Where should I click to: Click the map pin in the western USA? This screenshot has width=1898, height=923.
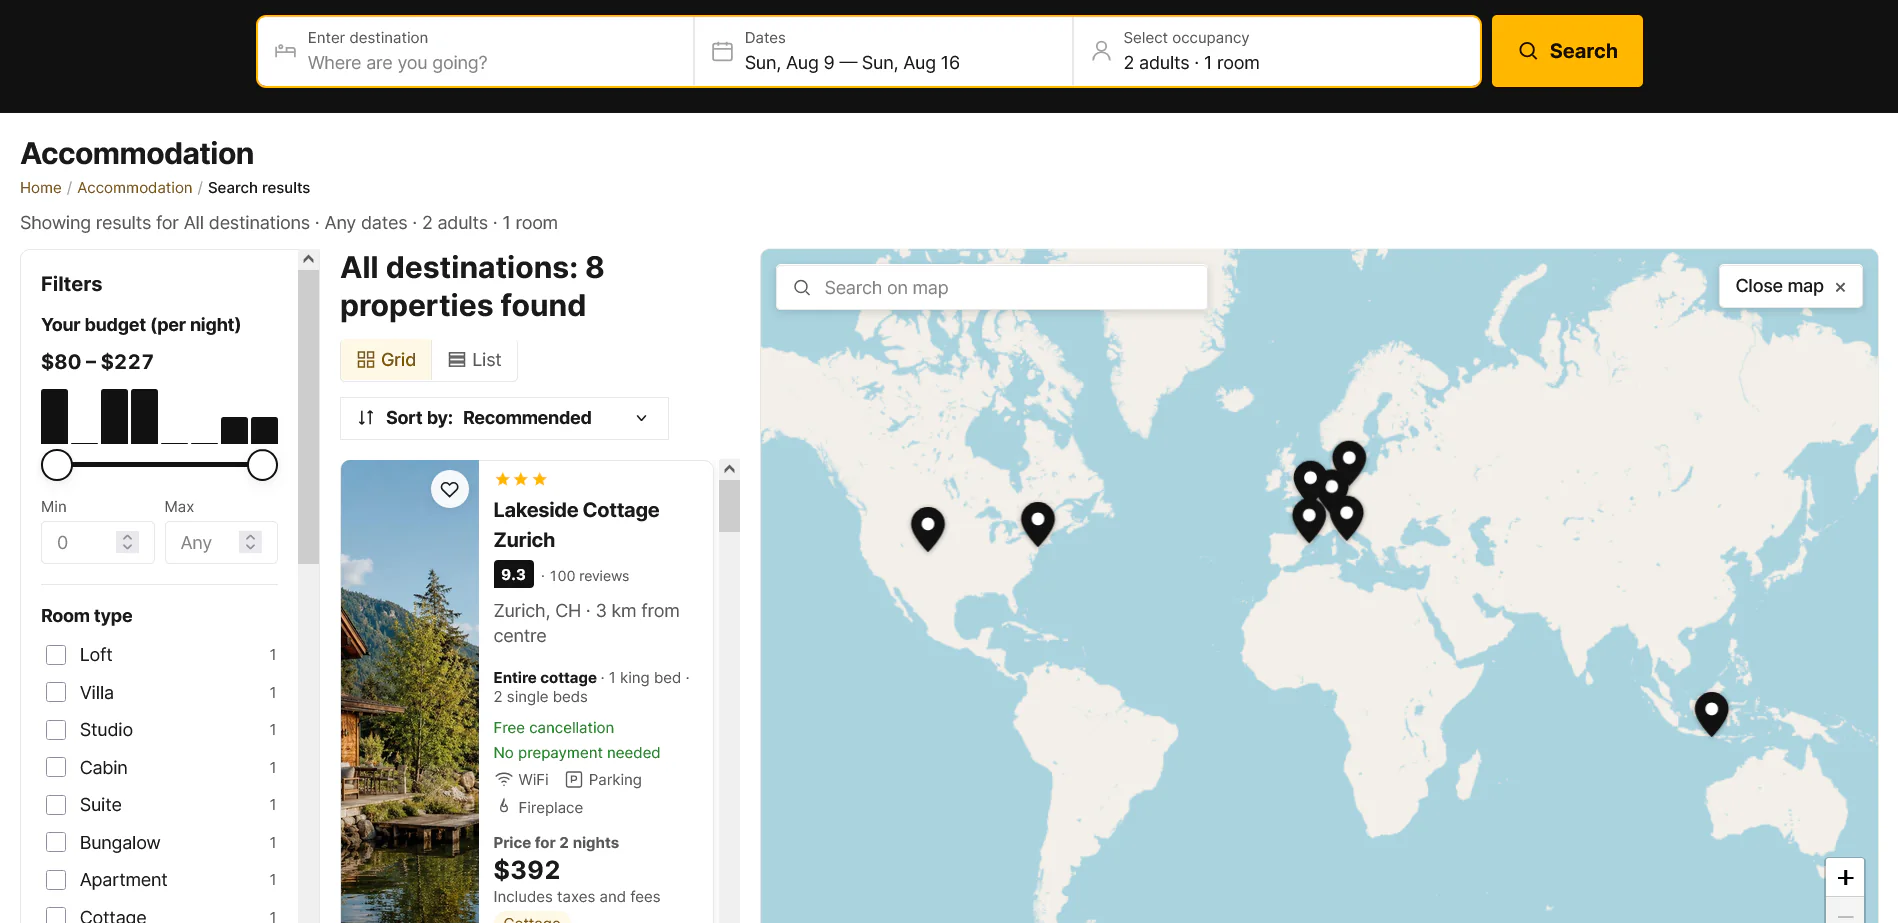(928, 528)
